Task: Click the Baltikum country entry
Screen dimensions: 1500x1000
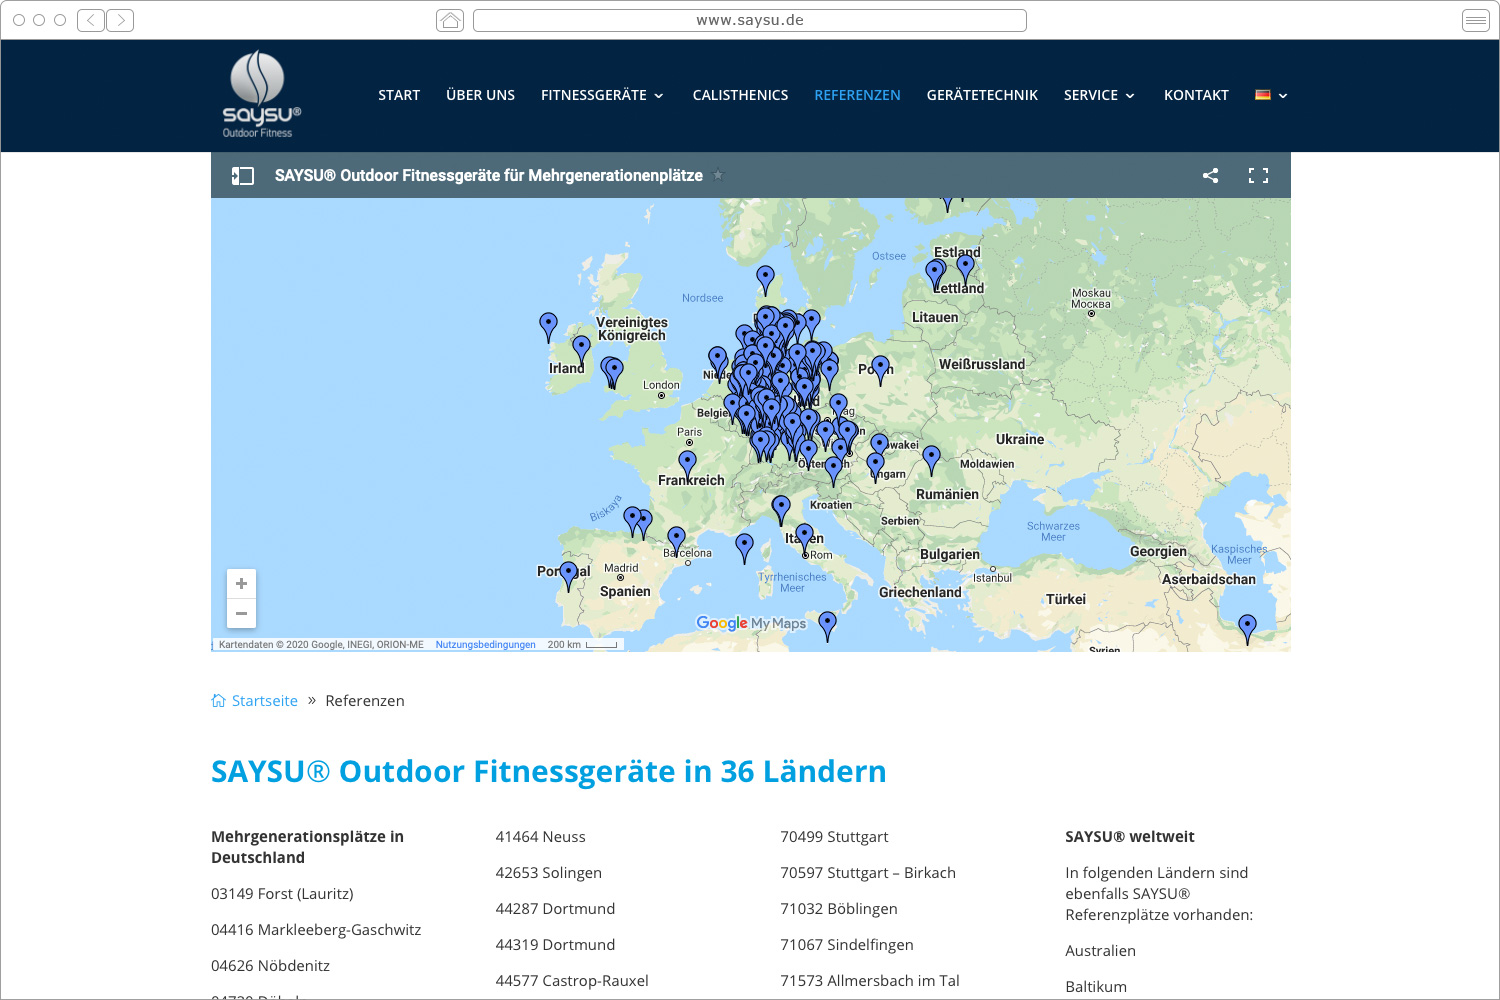Action: pos(1096,987)
